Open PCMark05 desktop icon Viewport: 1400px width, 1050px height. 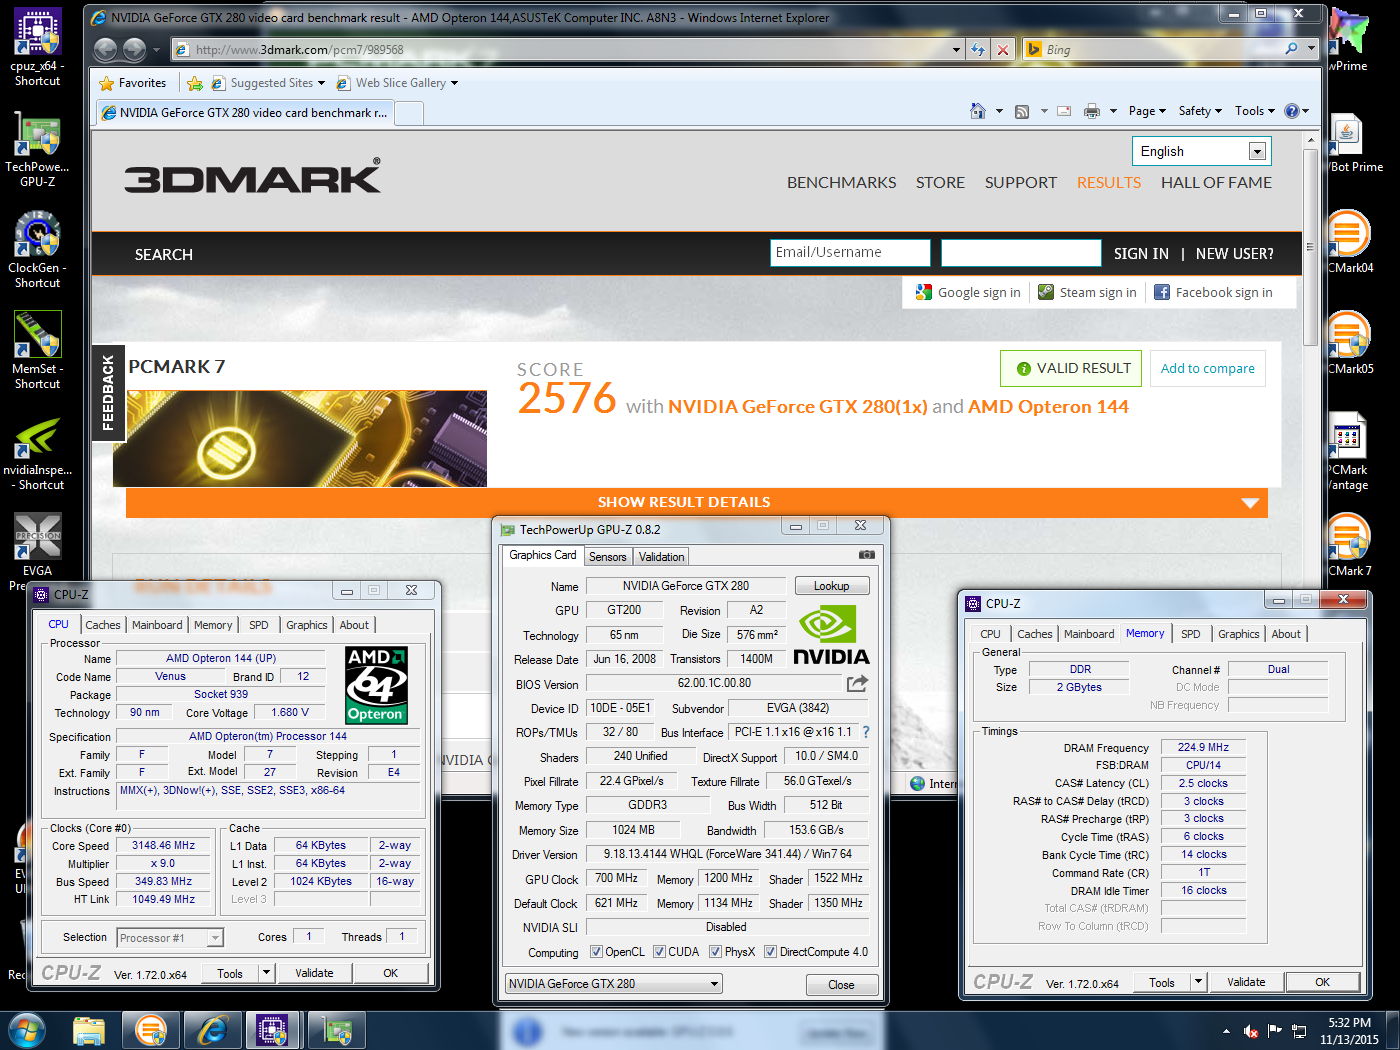pyautogui.click(x=1349, y=341)
